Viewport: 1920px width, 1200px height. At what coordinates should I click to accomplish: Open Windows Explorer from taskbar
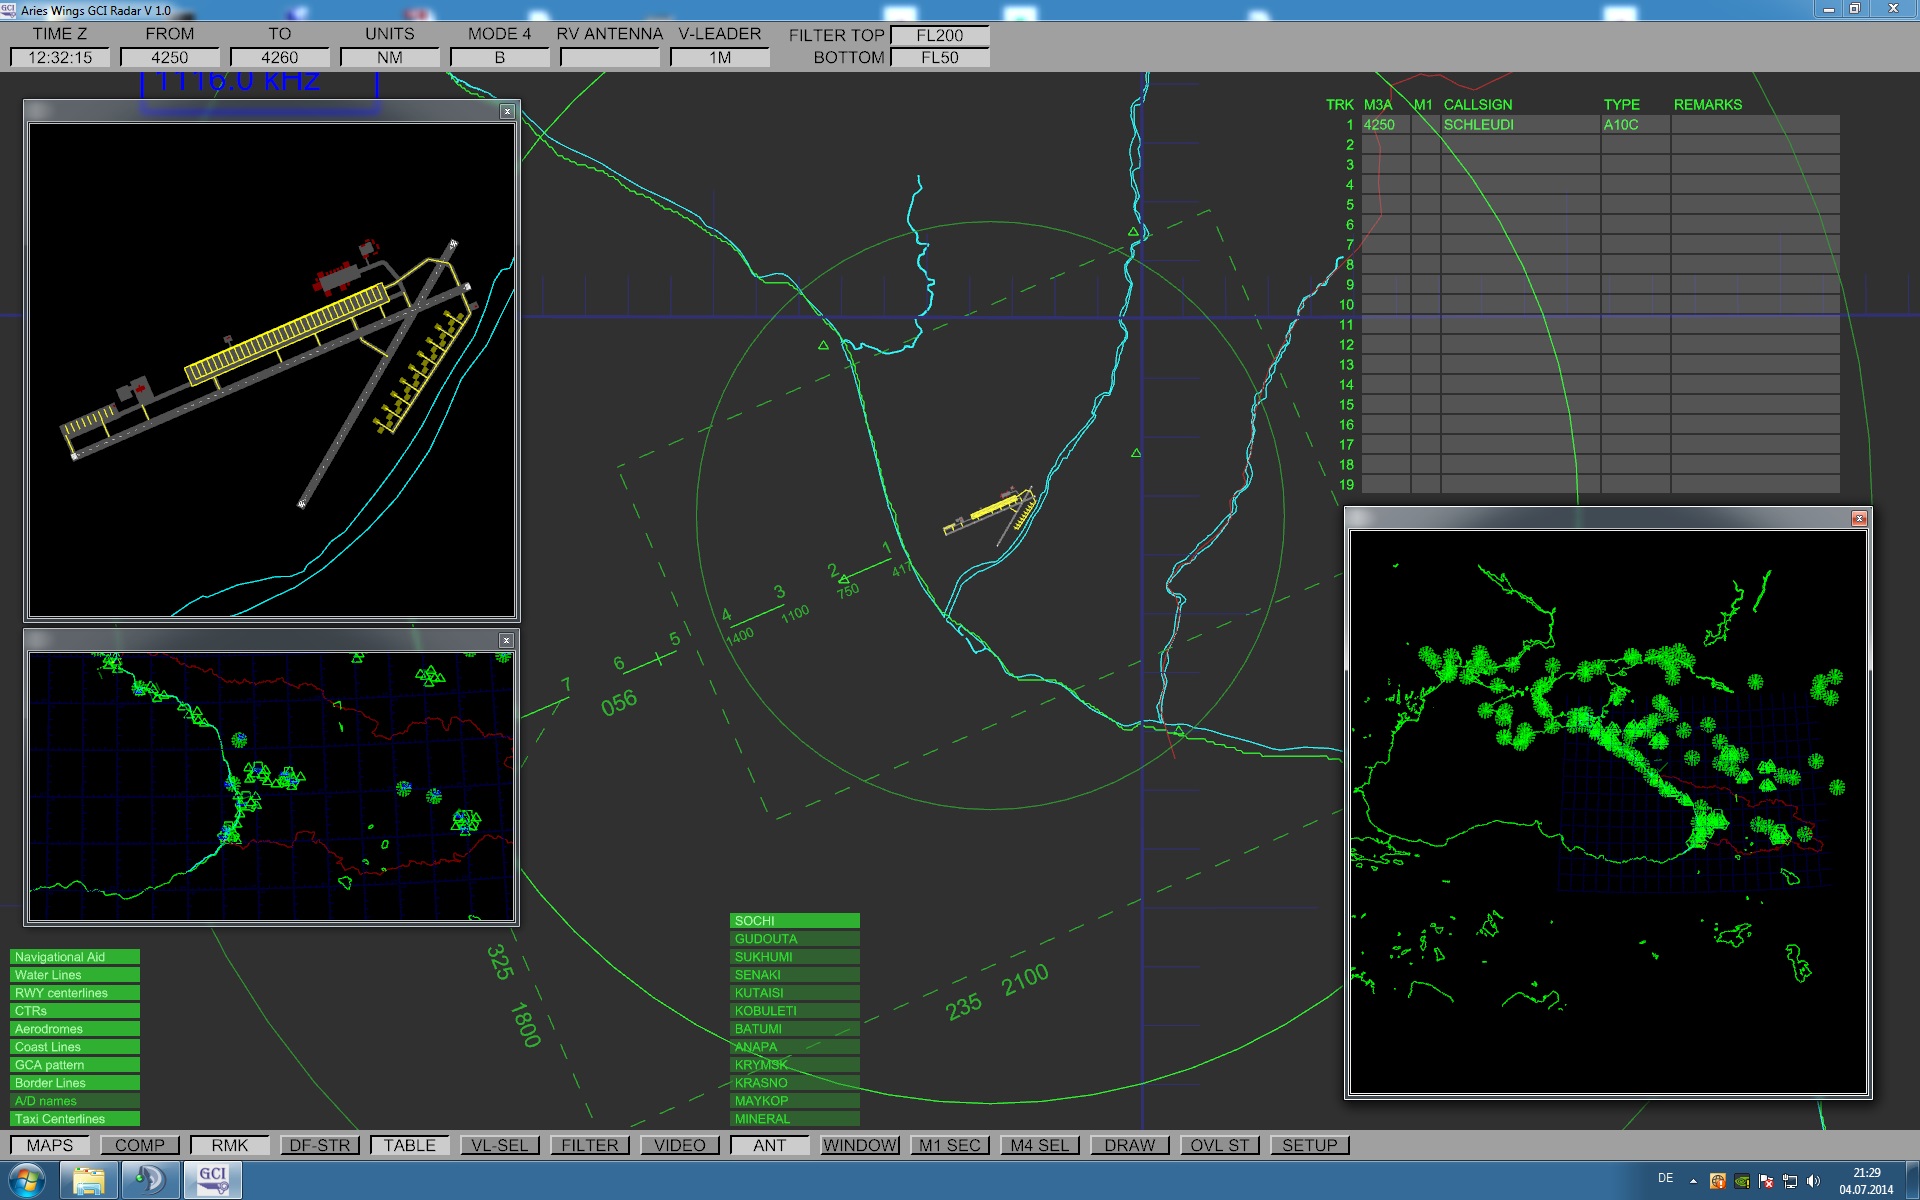coord(89,1180)
